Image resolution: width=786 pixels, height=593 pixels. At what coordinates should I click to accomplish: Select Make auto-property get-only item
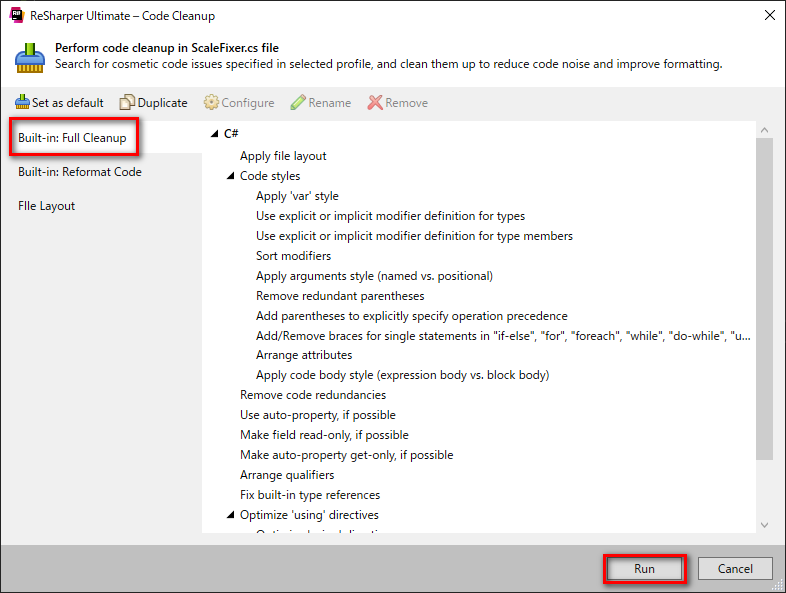[x=346, y=455]
